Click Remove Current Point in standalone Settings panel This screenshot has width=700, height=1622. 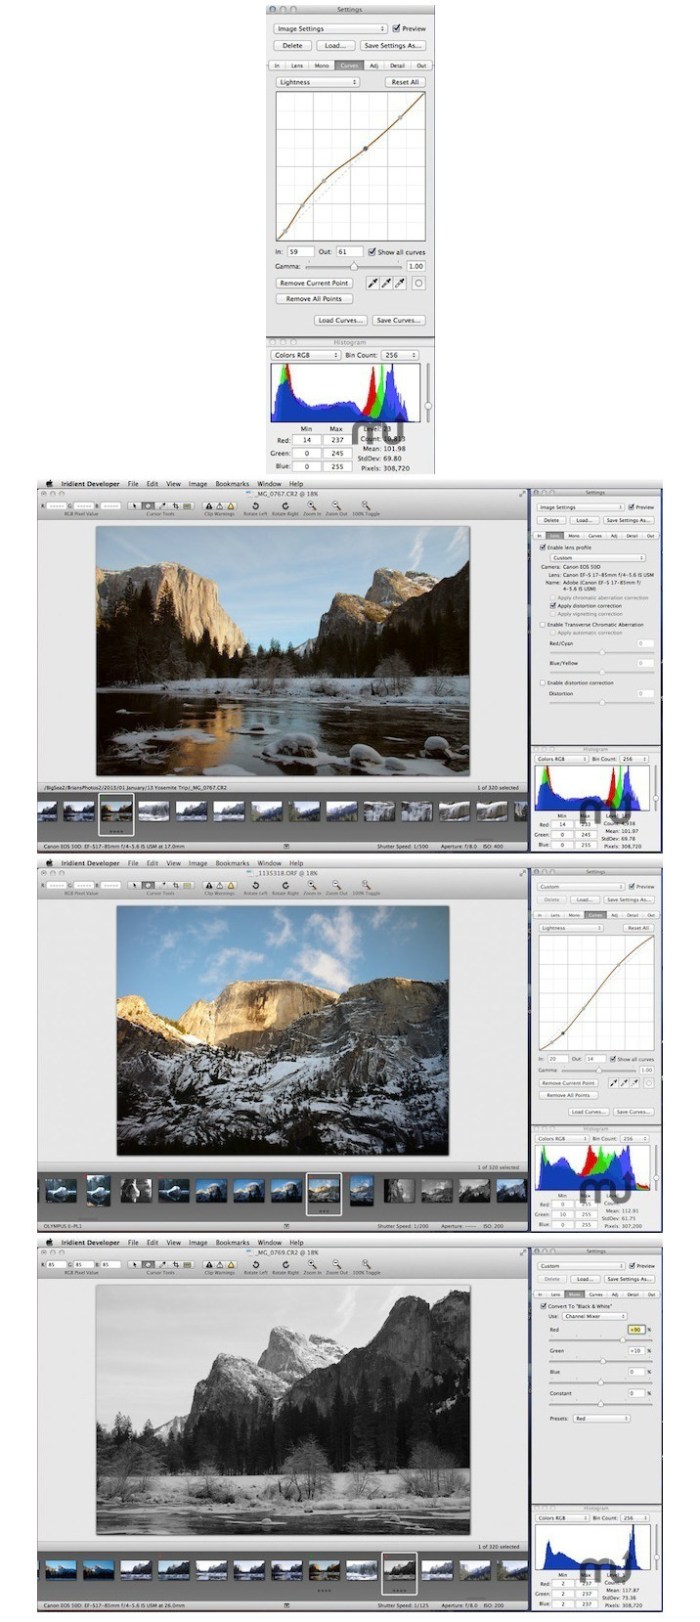[314, 283]
